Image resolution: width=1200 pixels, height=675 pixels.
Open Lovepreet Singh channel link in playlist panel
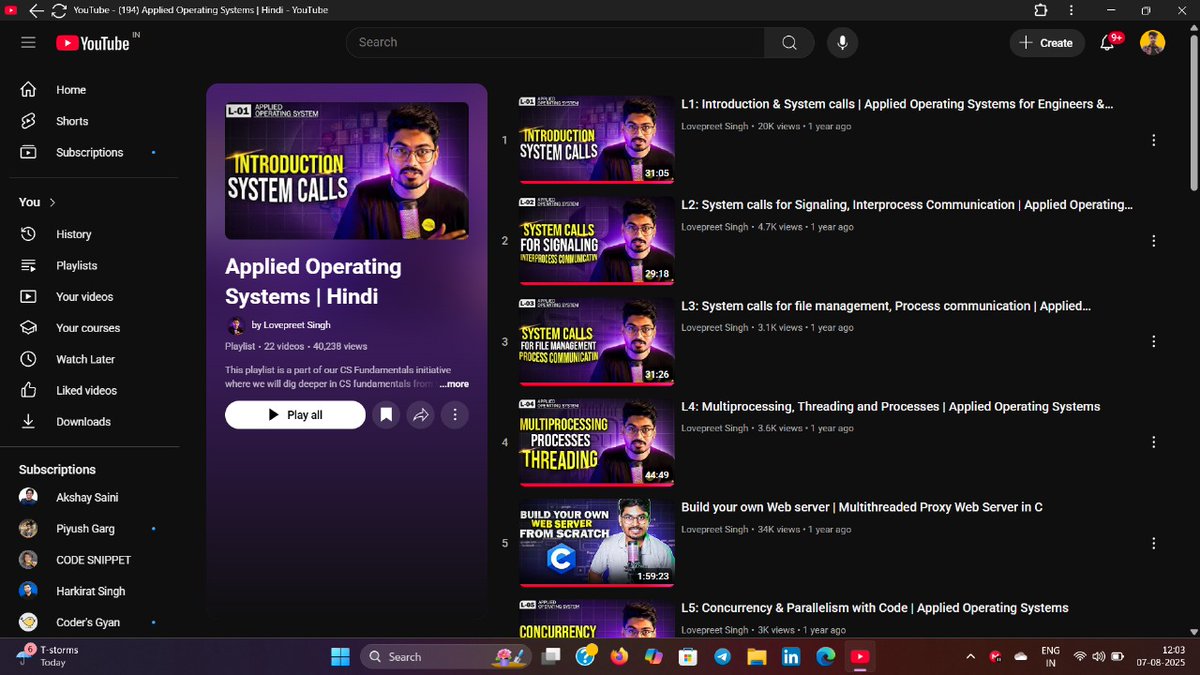tap(291, 325)
